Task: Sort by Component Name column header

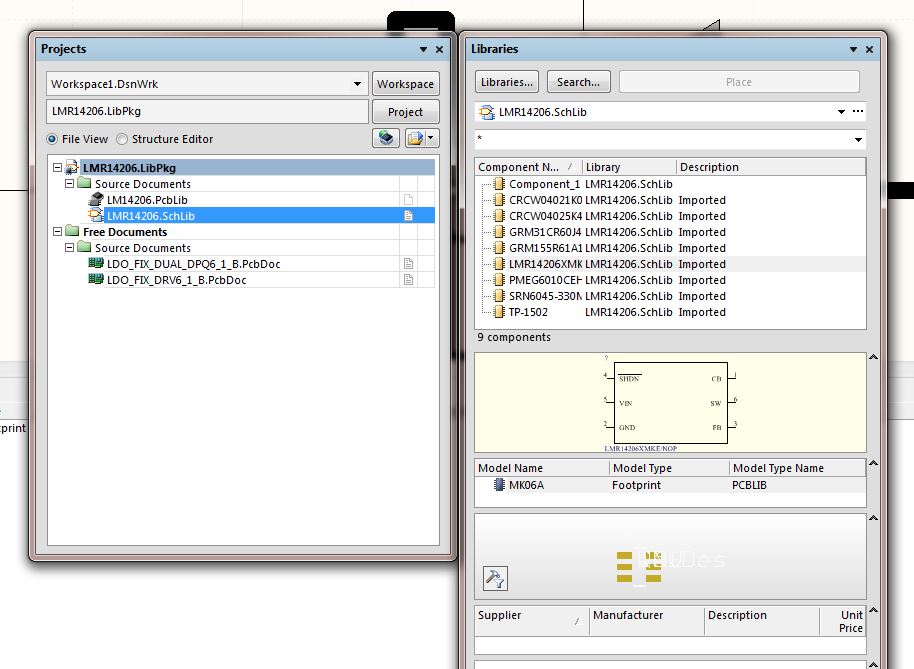Action: (528, 167)
